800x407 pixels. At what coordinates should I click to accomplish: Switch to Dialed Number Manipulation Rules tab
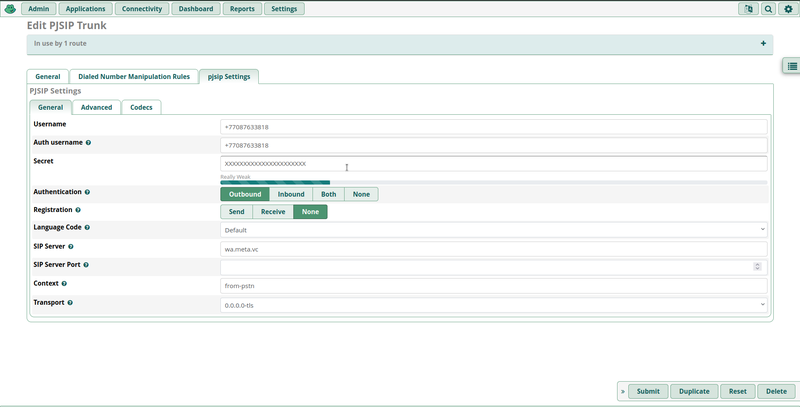[x=134, y=76]
